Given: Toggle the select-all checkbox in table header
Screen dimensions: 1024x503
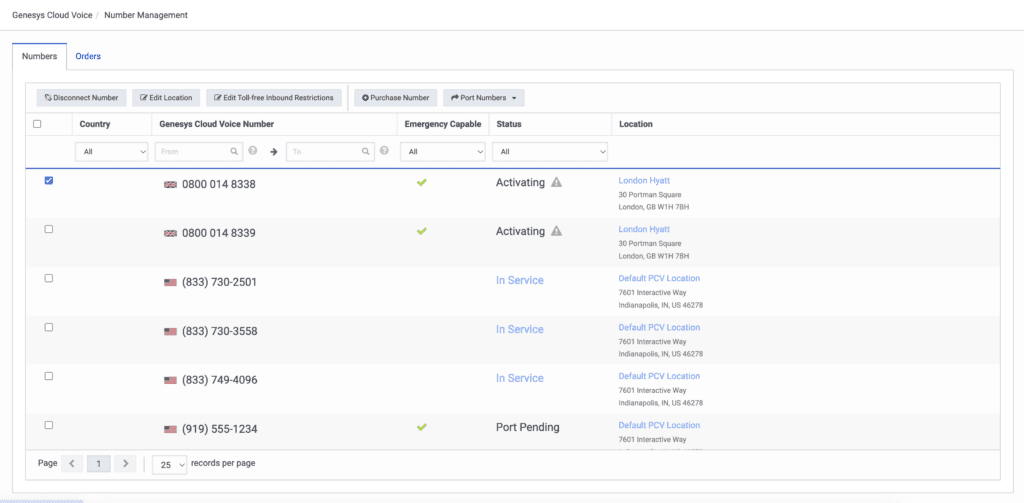Looking at the screenshot, I should pos(37,124).
